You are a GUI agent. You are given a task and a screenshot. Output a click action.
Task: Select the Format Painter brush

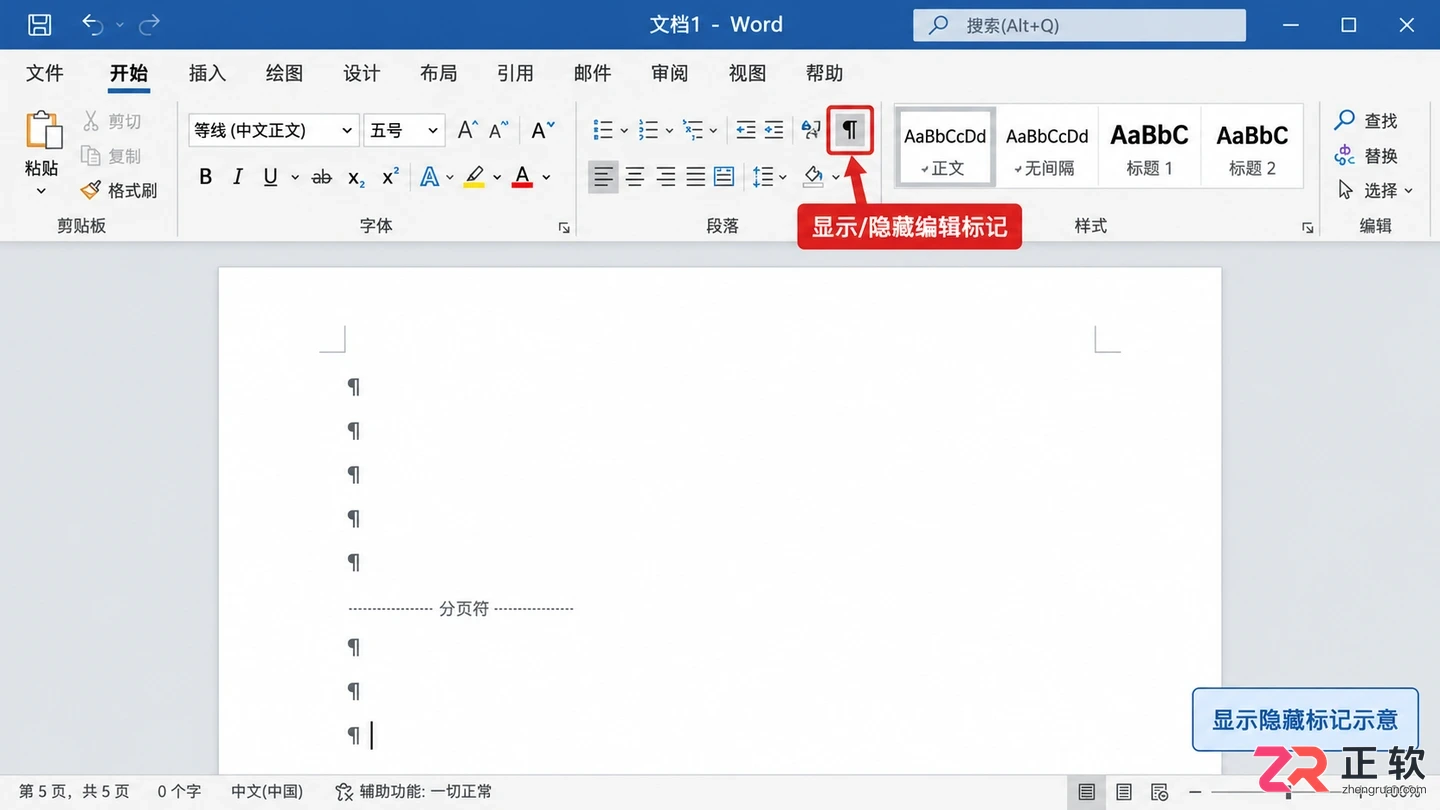click(x=91, y=190)
